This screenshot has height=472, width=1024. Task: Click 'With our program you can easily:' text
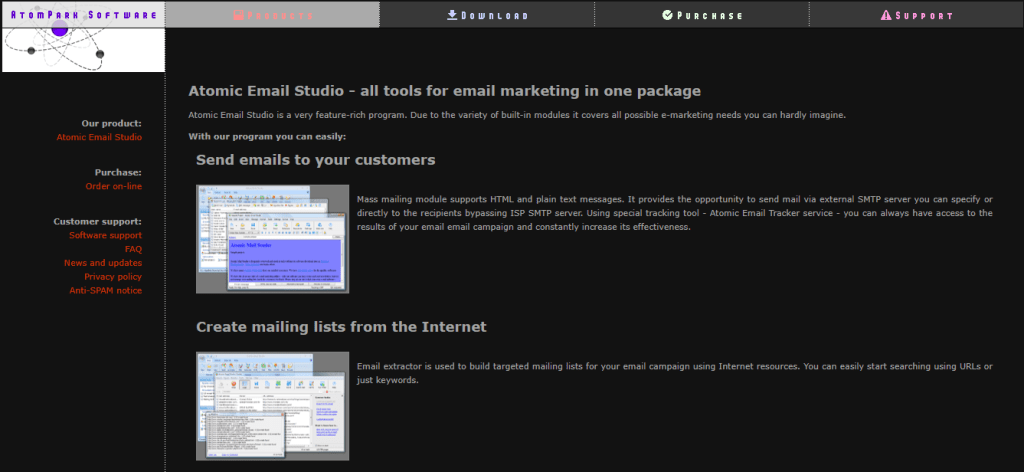pyautogui.click(x=267, y=136)
